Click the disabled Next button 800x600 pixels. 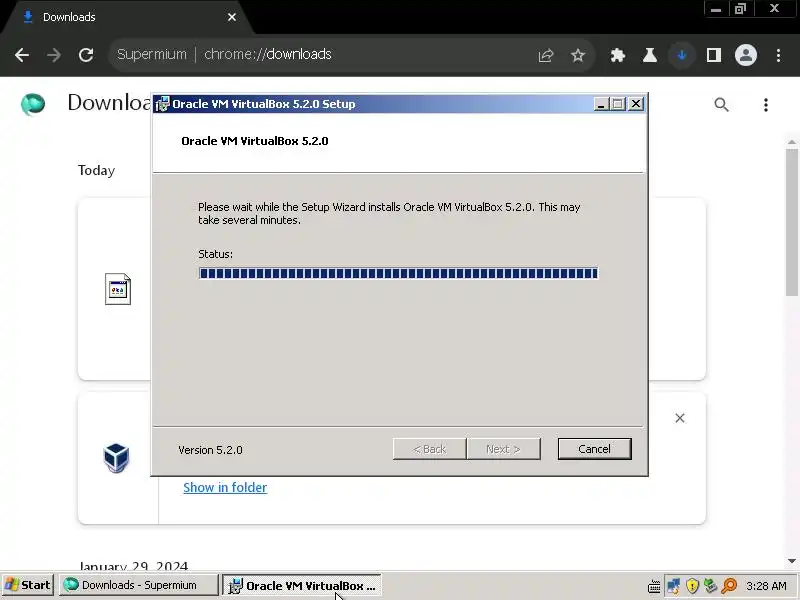click(x=503, y=449)
